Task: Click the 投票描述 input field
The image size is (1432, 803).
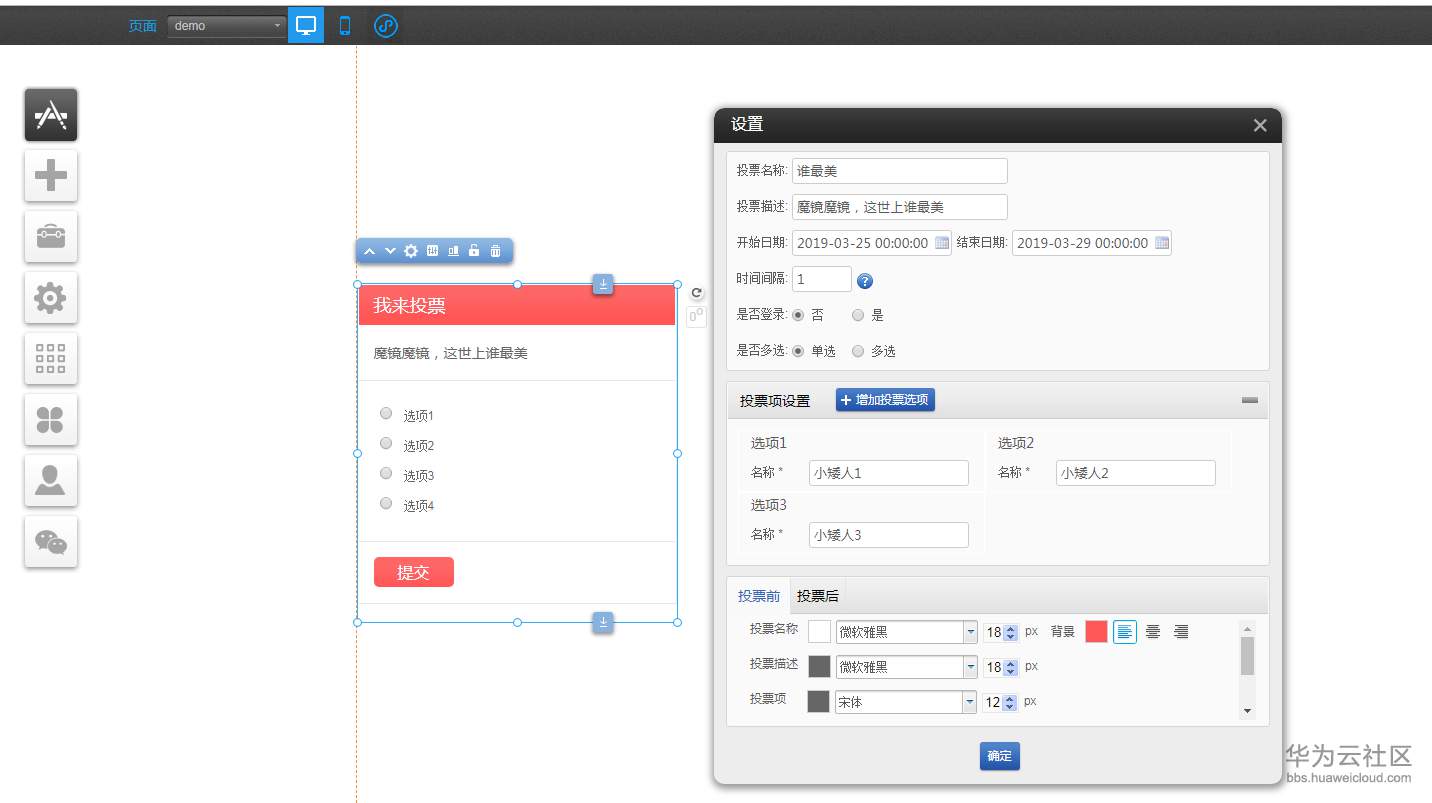Action: 900,207
